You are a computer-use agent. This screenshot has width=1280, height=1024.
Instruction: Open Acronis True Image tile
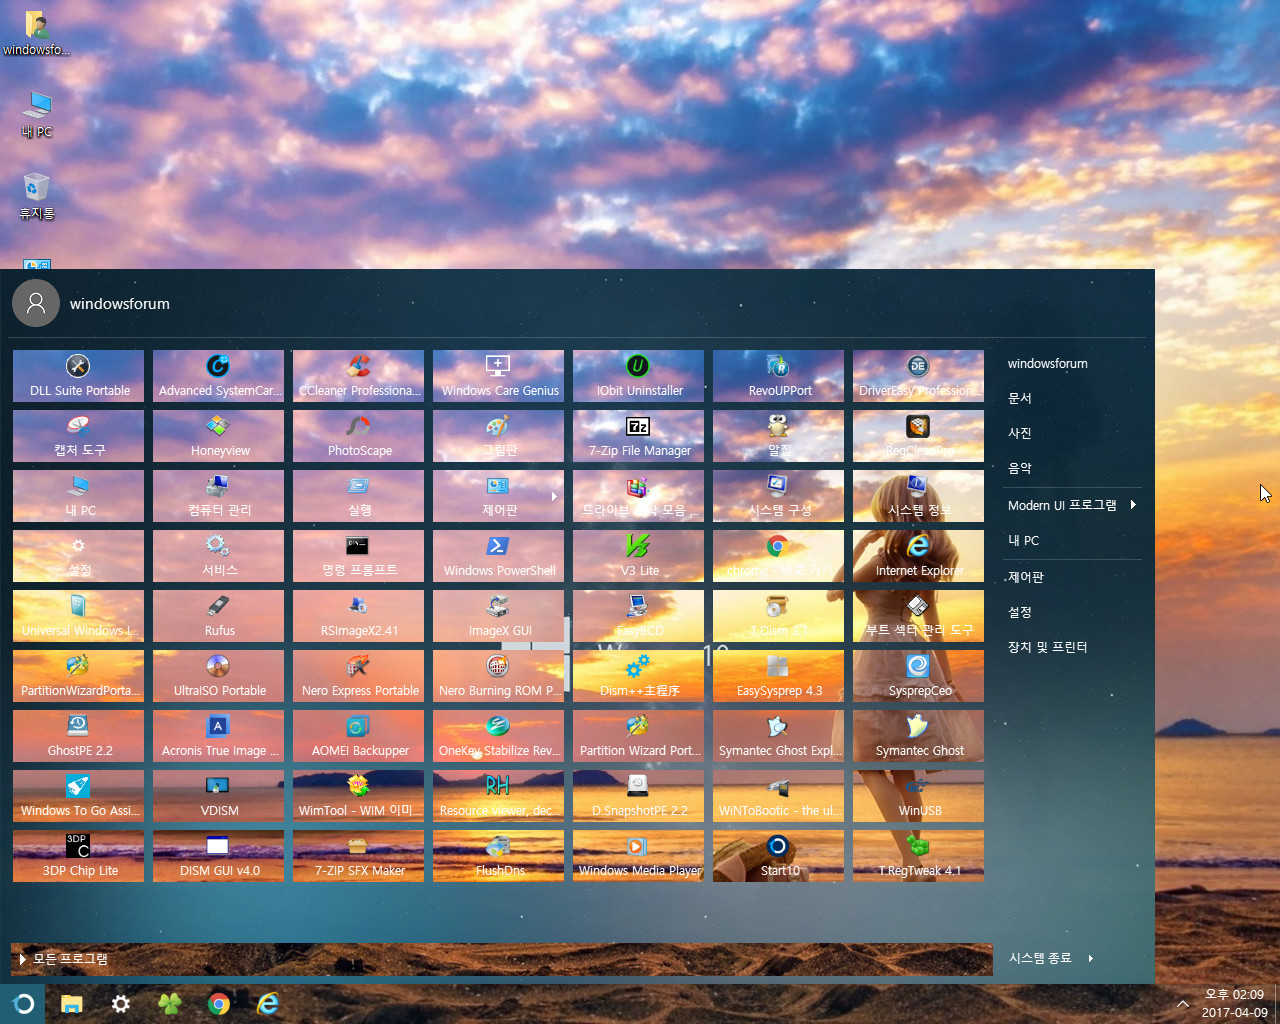(218, 736)
